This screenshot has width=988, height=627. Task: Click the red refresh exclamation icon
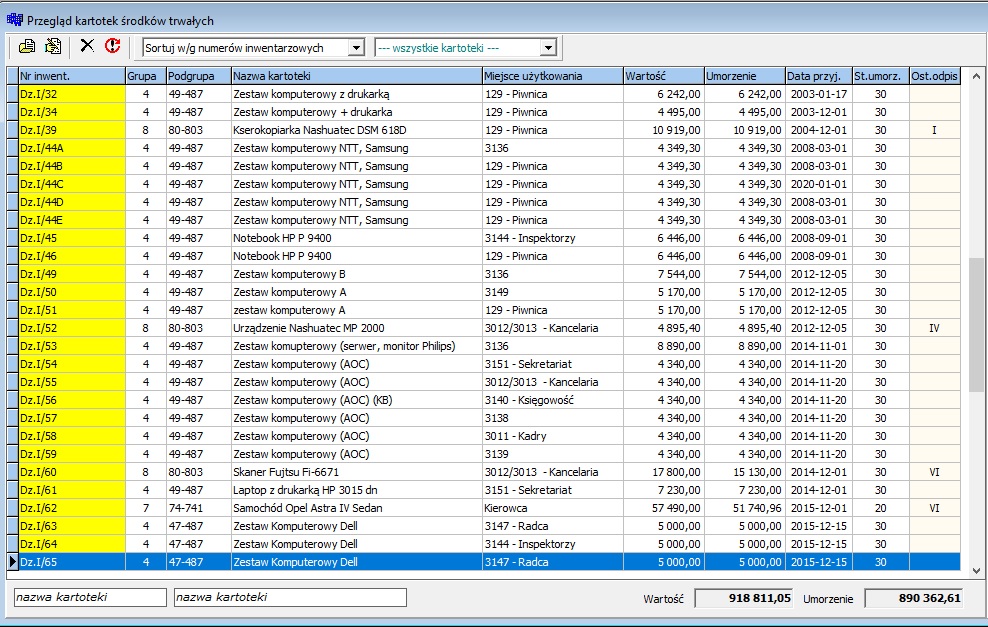tap(113, 45)
